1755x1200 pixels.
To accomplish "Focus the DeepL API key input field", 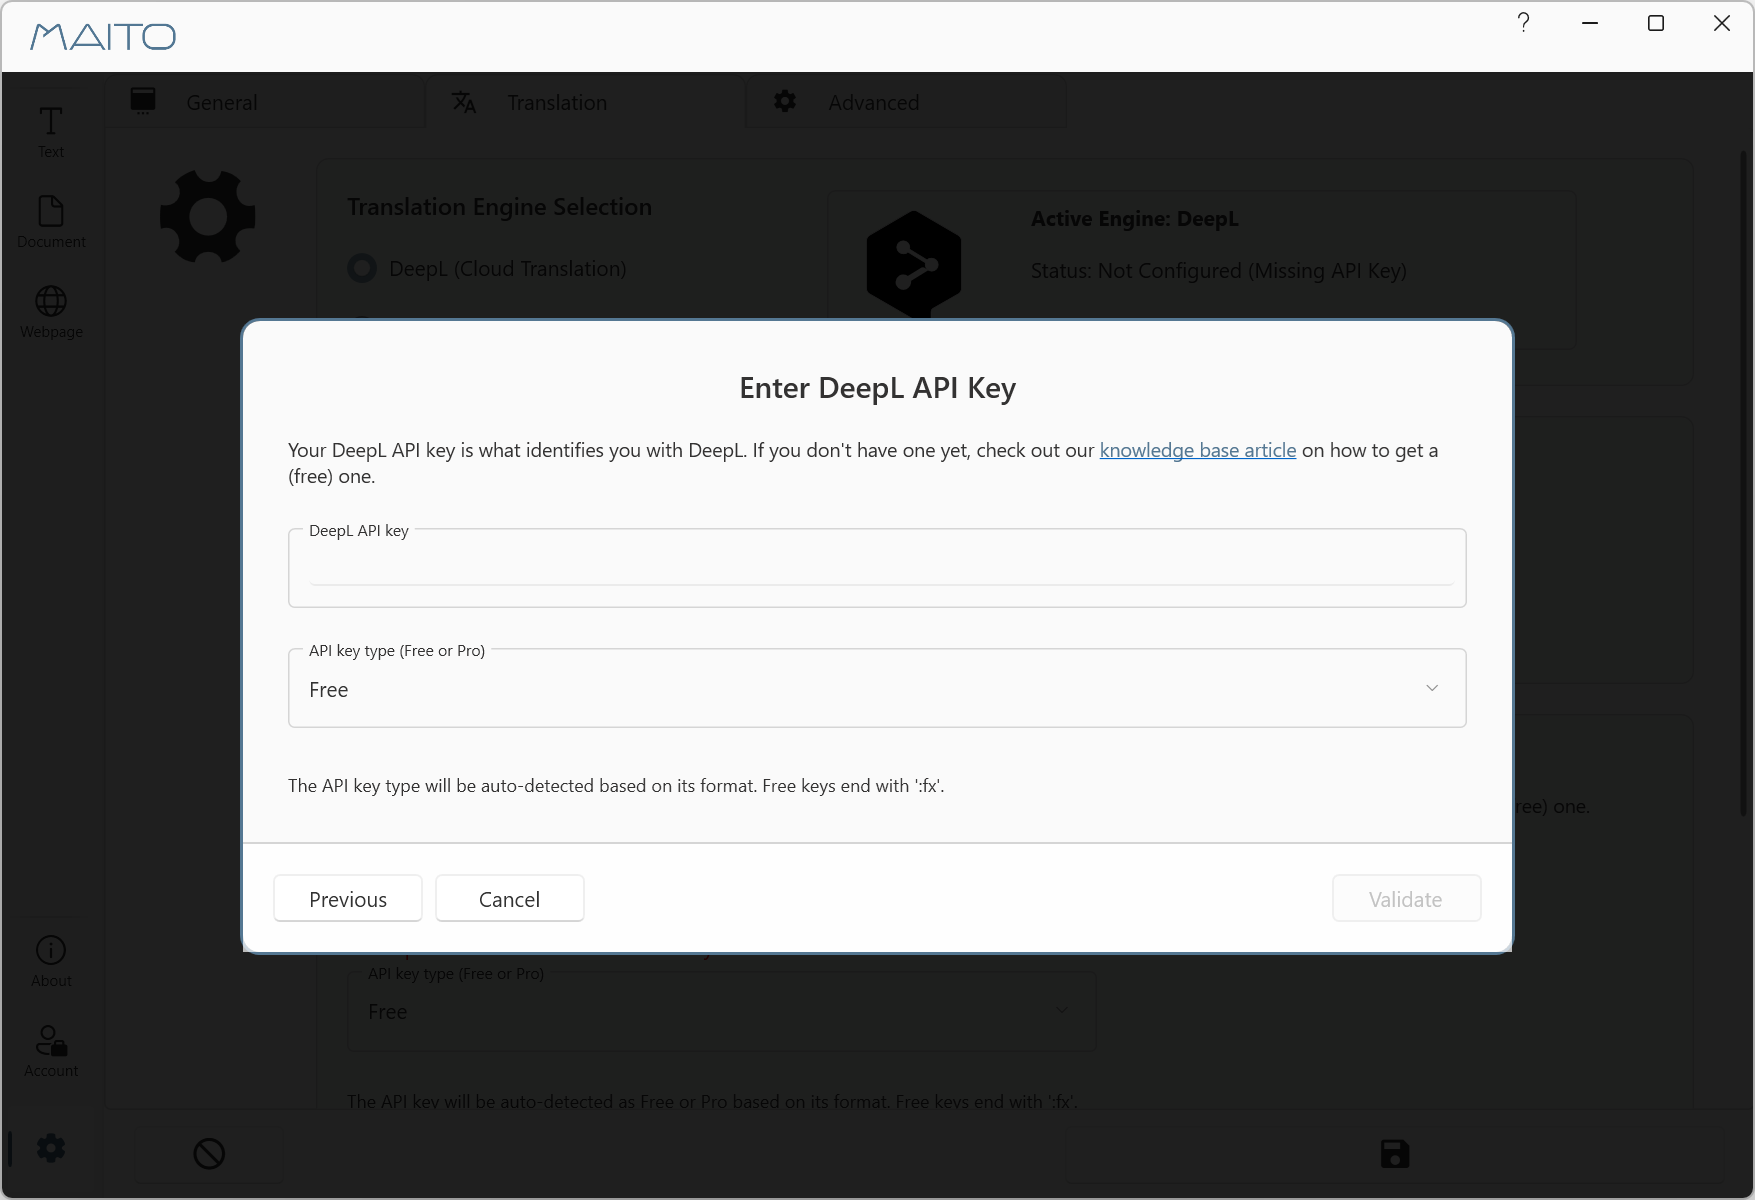I will (877, 568).
